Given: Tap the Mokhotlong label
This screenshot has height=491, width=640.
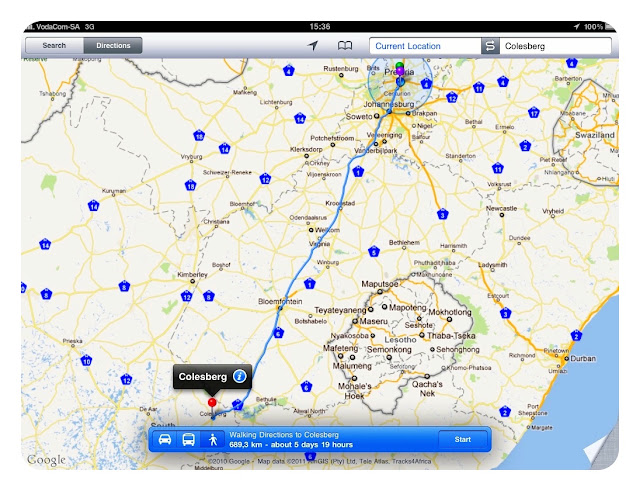Looking at the screenshot, I should [x=449, y=312].
